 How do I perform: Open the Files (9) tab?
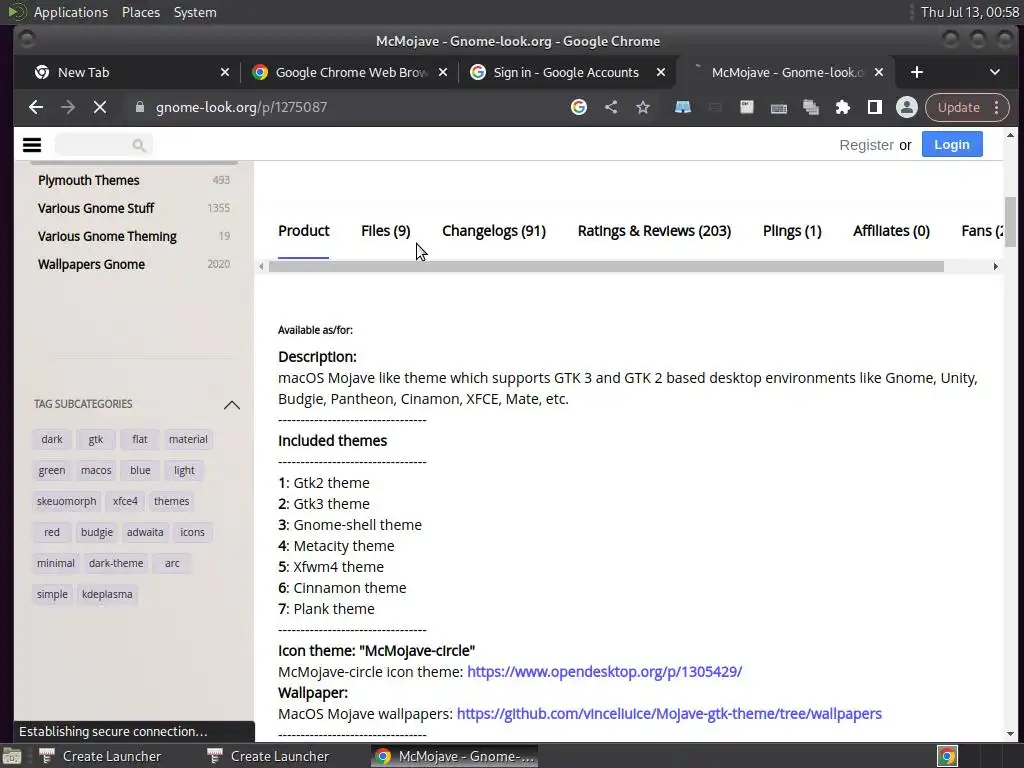[x=385, y=231]
